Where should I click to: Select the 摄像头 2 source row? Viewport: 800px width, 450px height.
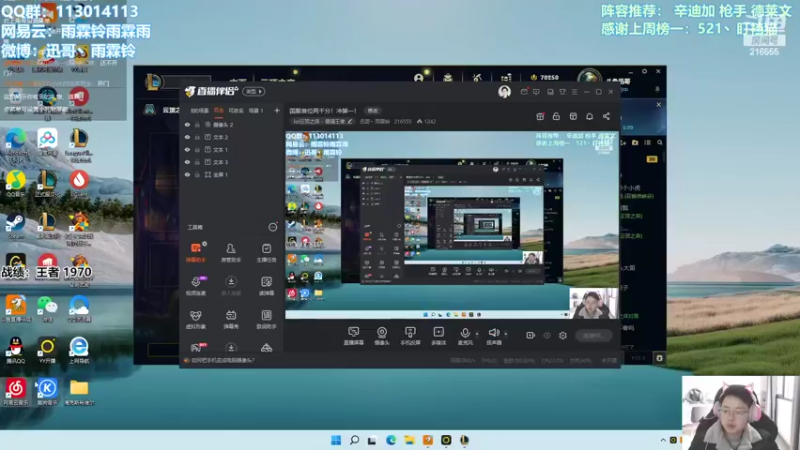pos(232,124)
